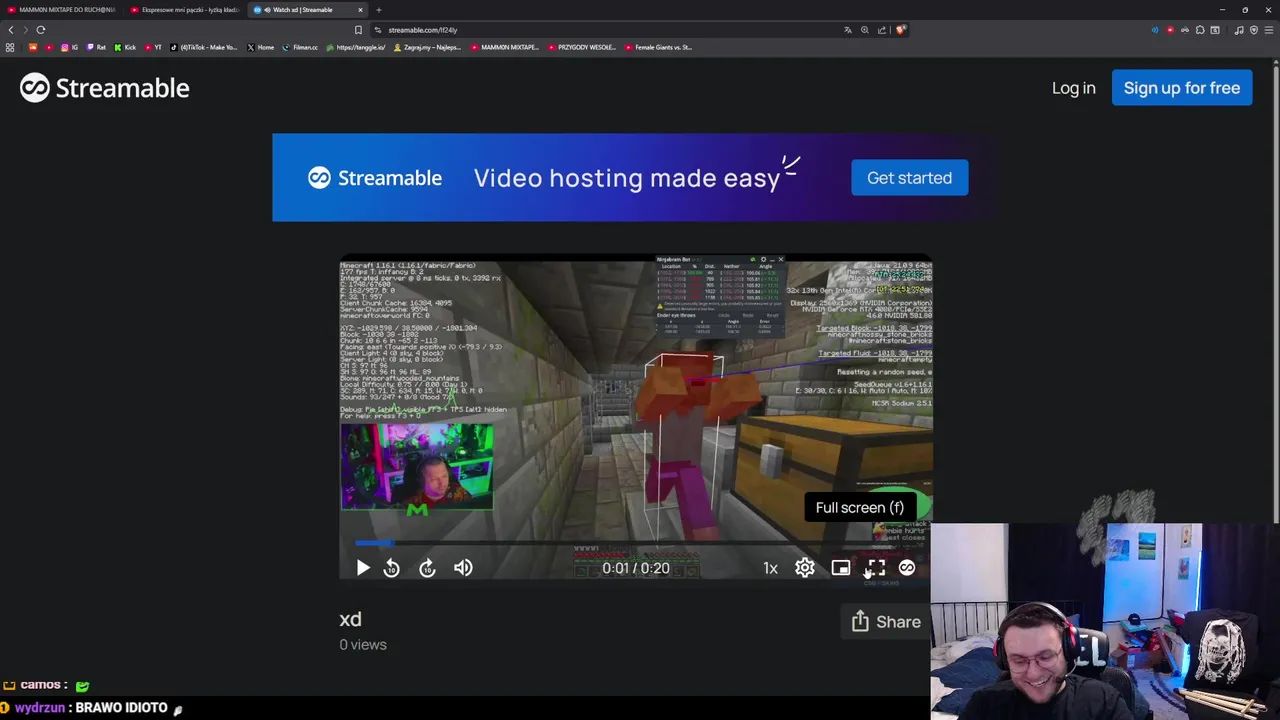The width and height of the screenshot is (1280, 720).
Task: Open the tanggle.io bookmark
Action: tap(355, 47)
